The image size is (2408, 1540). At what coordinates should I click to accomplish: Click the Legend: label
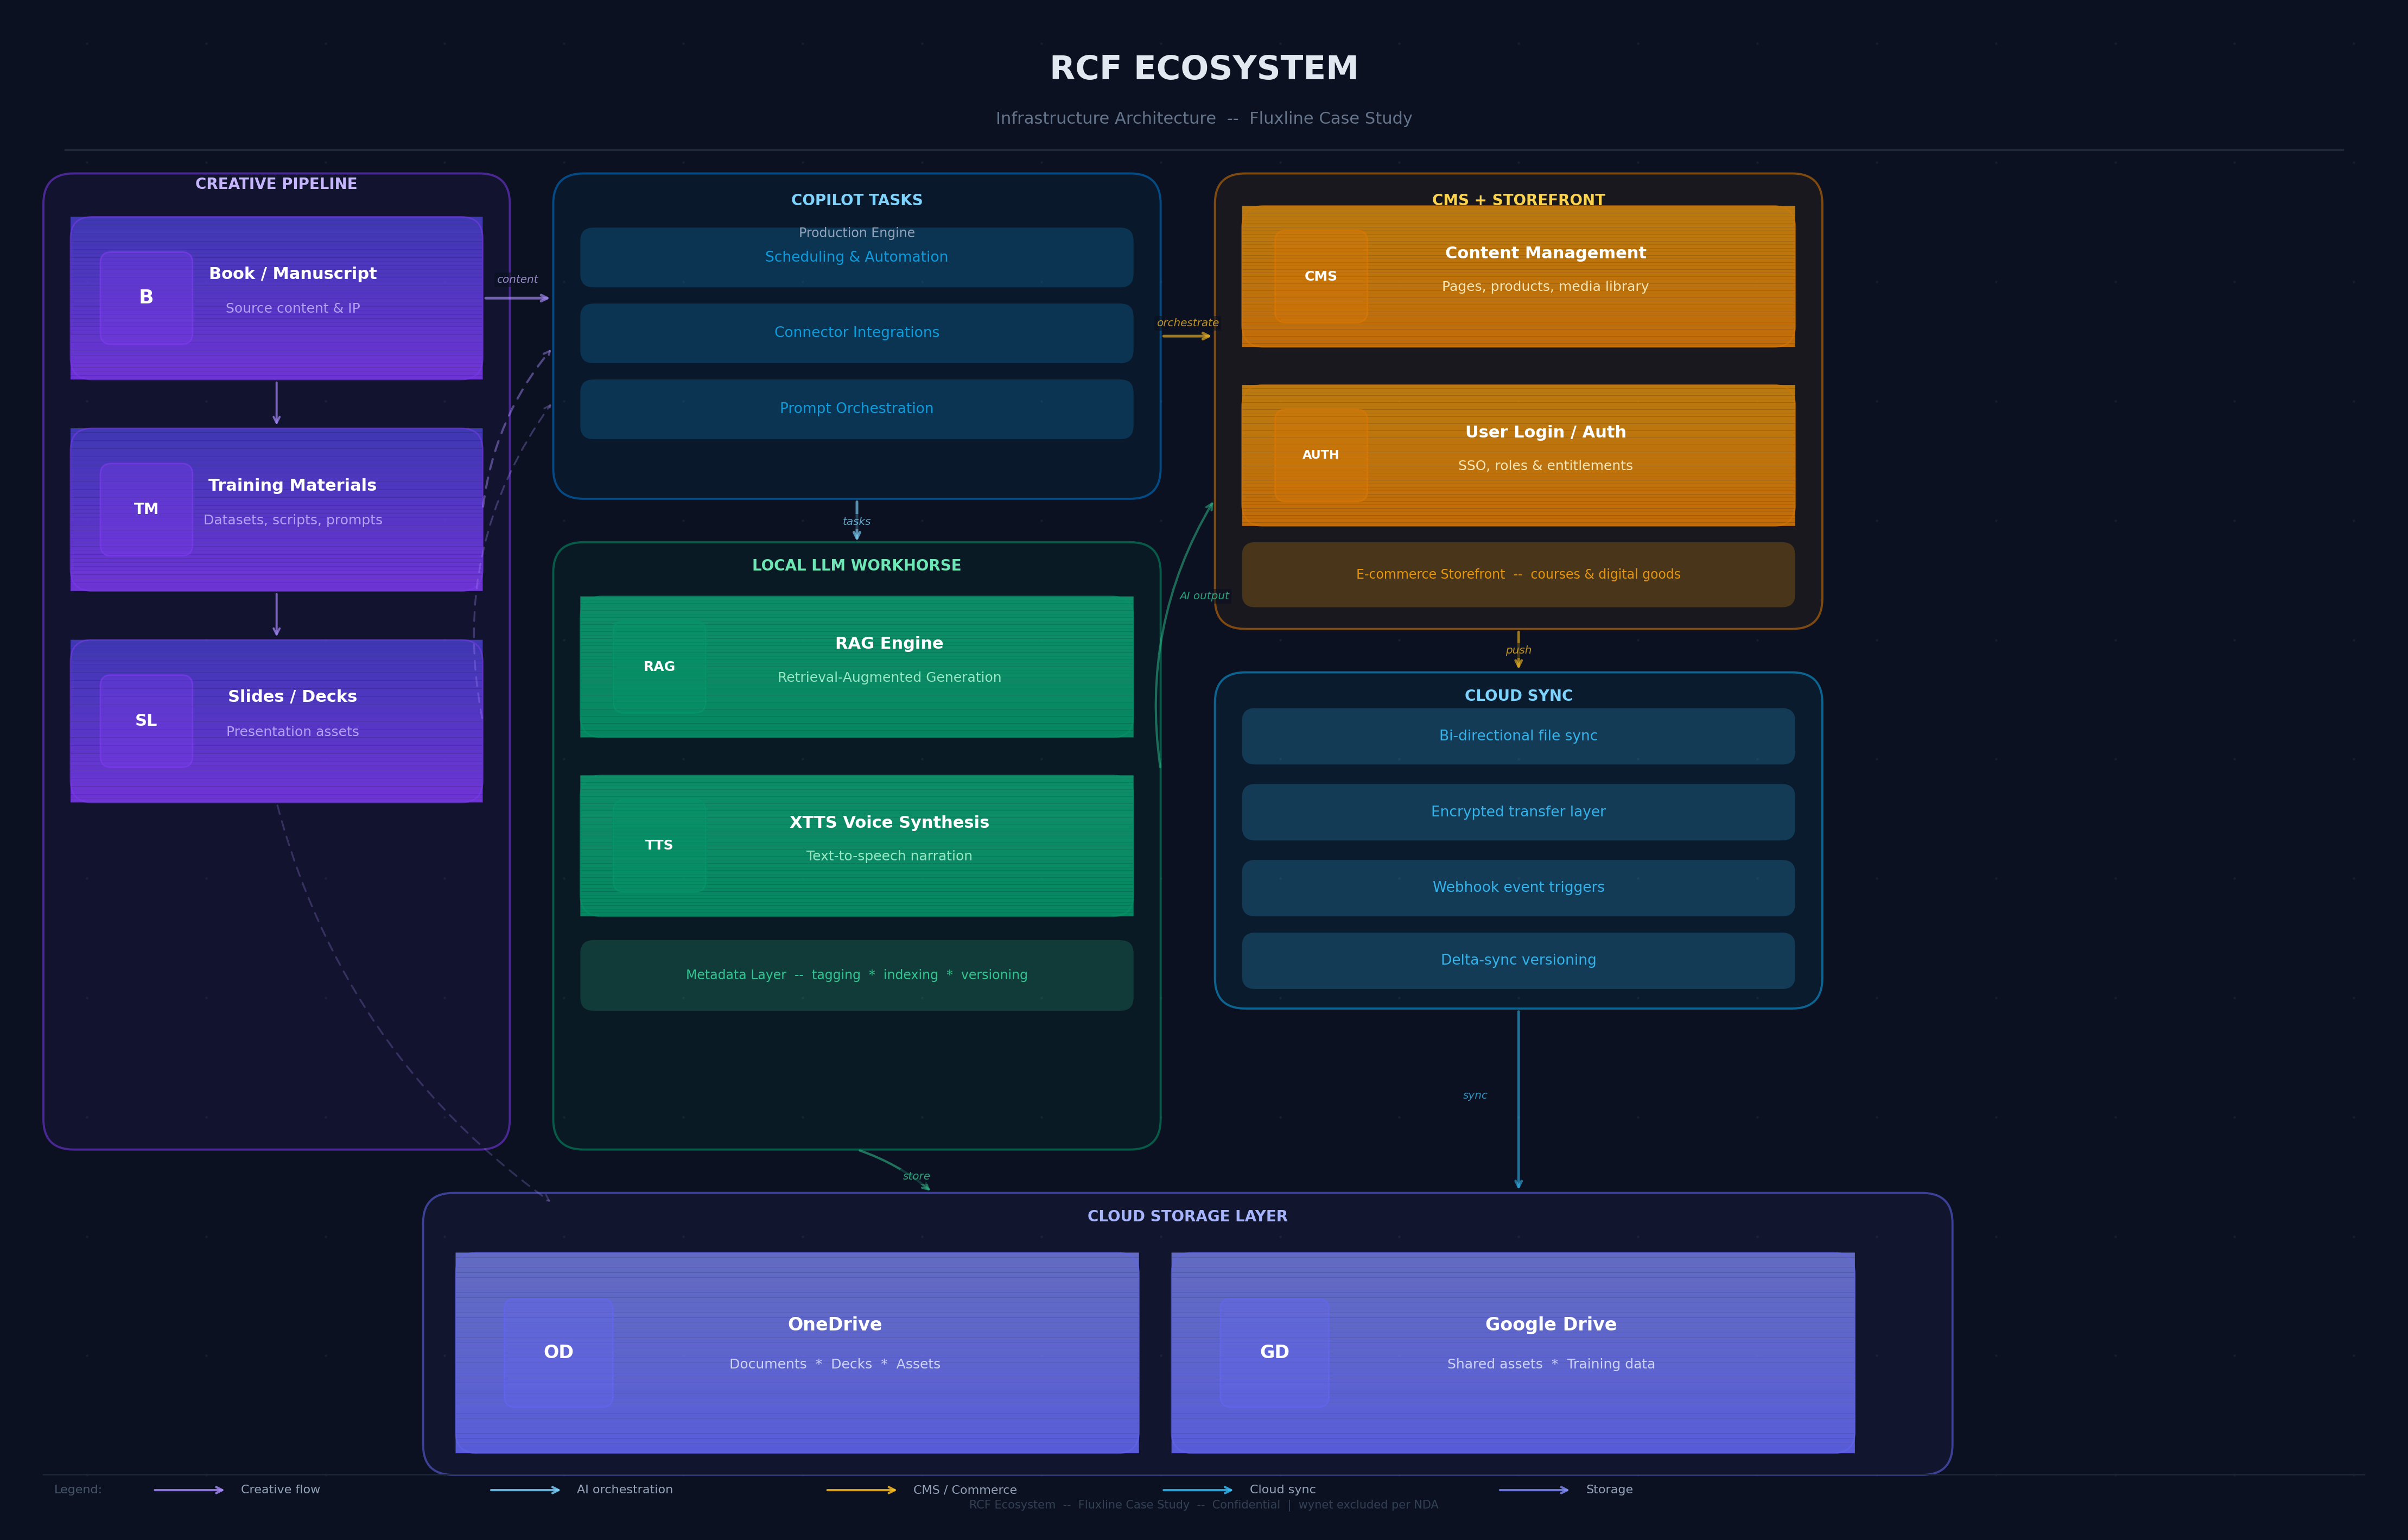click(78, 1490)
